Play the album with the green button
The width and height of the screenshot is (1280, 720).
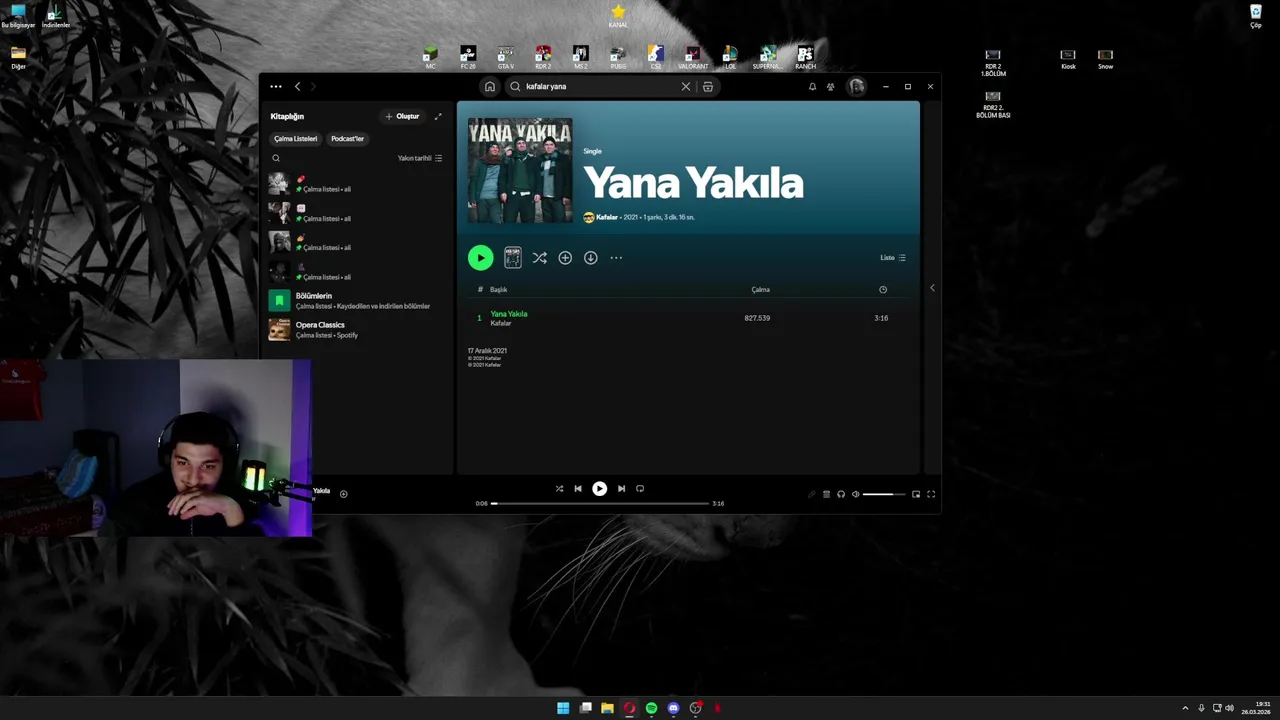pos(480,258)
